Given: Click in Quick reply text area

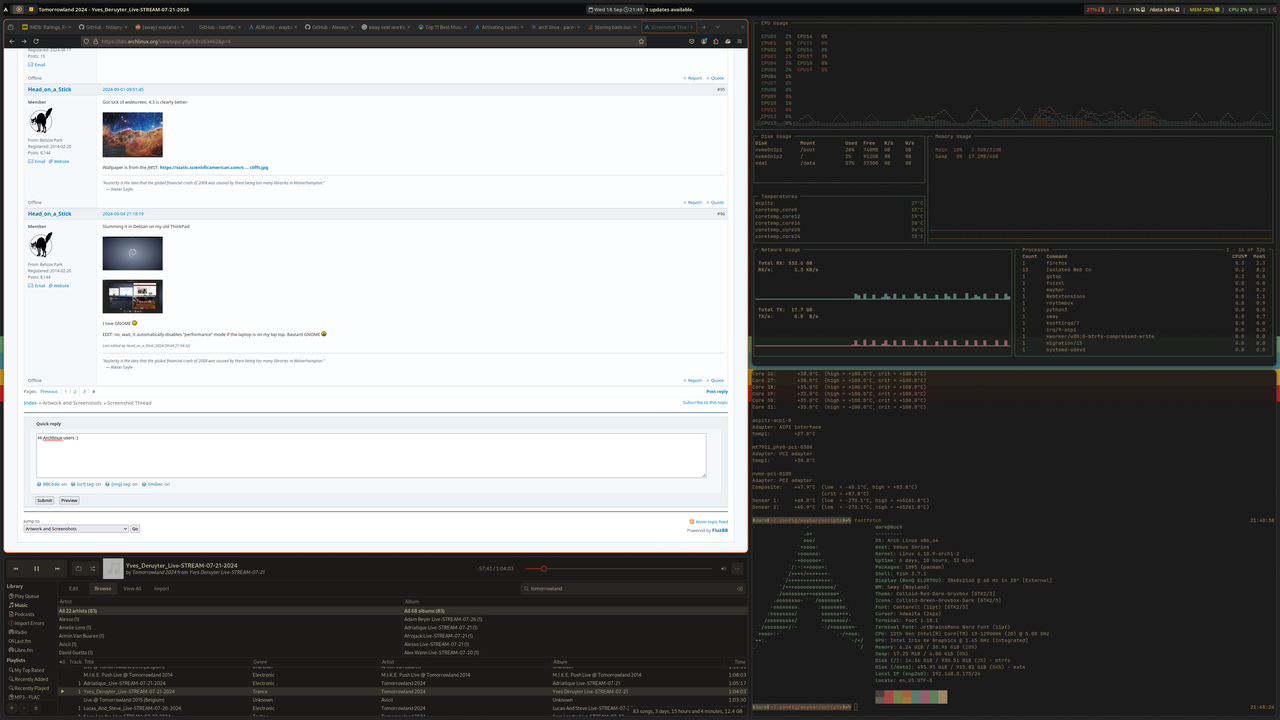Looking at the screenshot, I should click(371, 455).
